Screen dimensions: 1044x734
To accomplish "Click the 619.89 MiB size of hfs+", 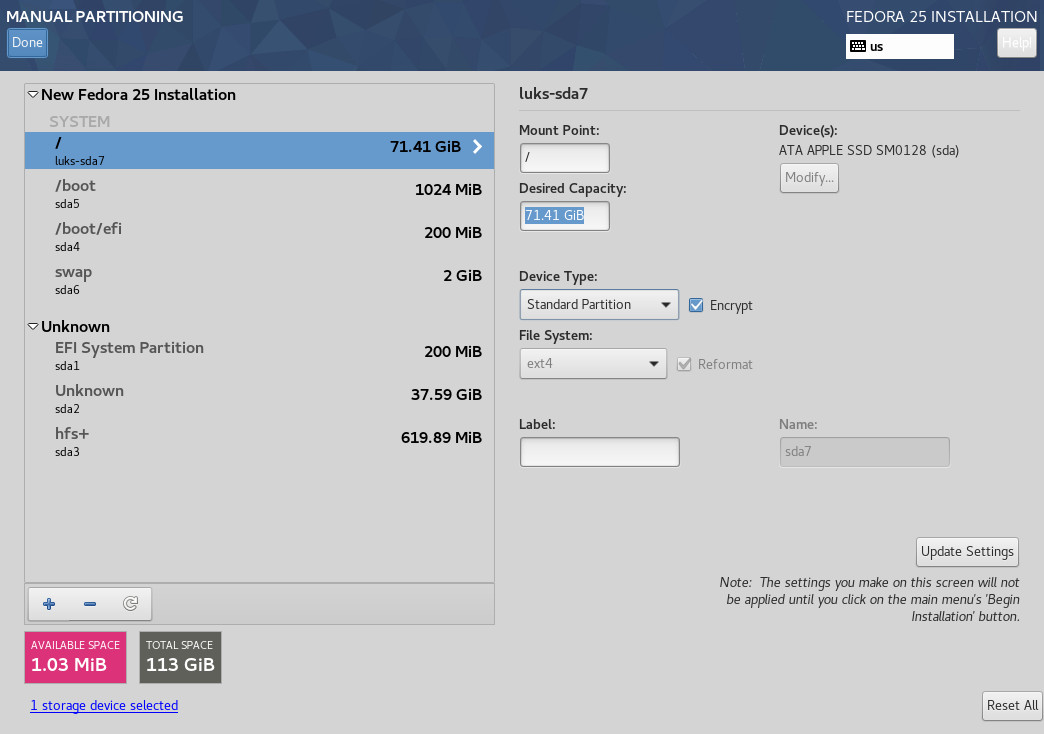I will pos(441,438).
